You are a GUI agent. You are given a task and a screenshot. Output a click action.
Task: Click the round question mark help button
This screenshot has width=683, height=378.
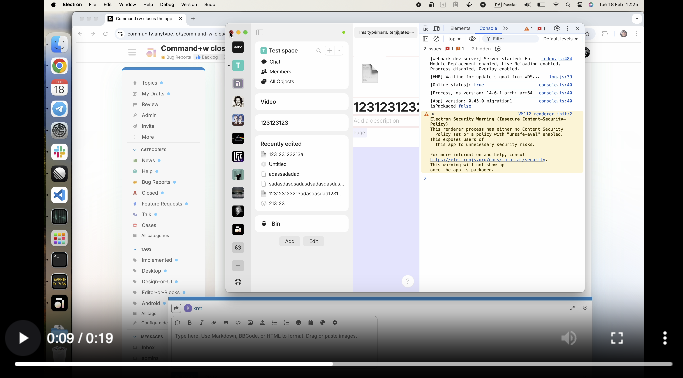(x=407, y=281)
